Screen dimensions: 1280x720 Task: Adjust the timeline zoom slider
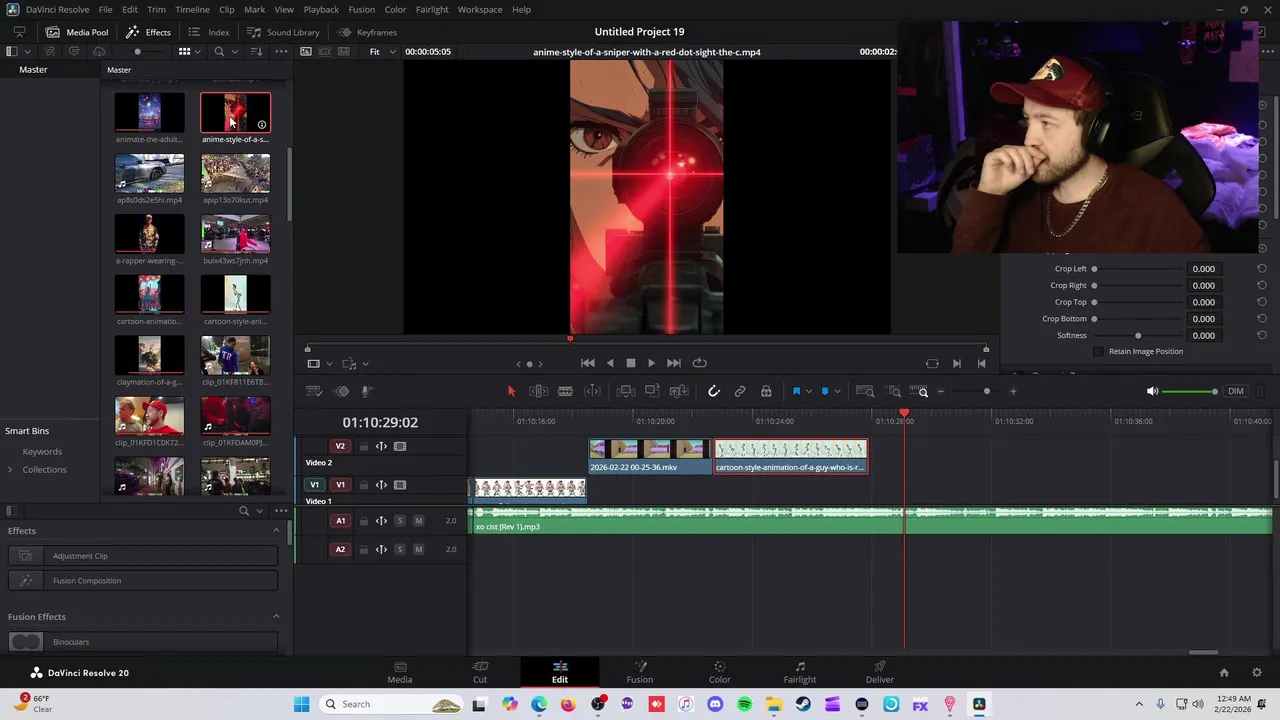pos(987,391)
